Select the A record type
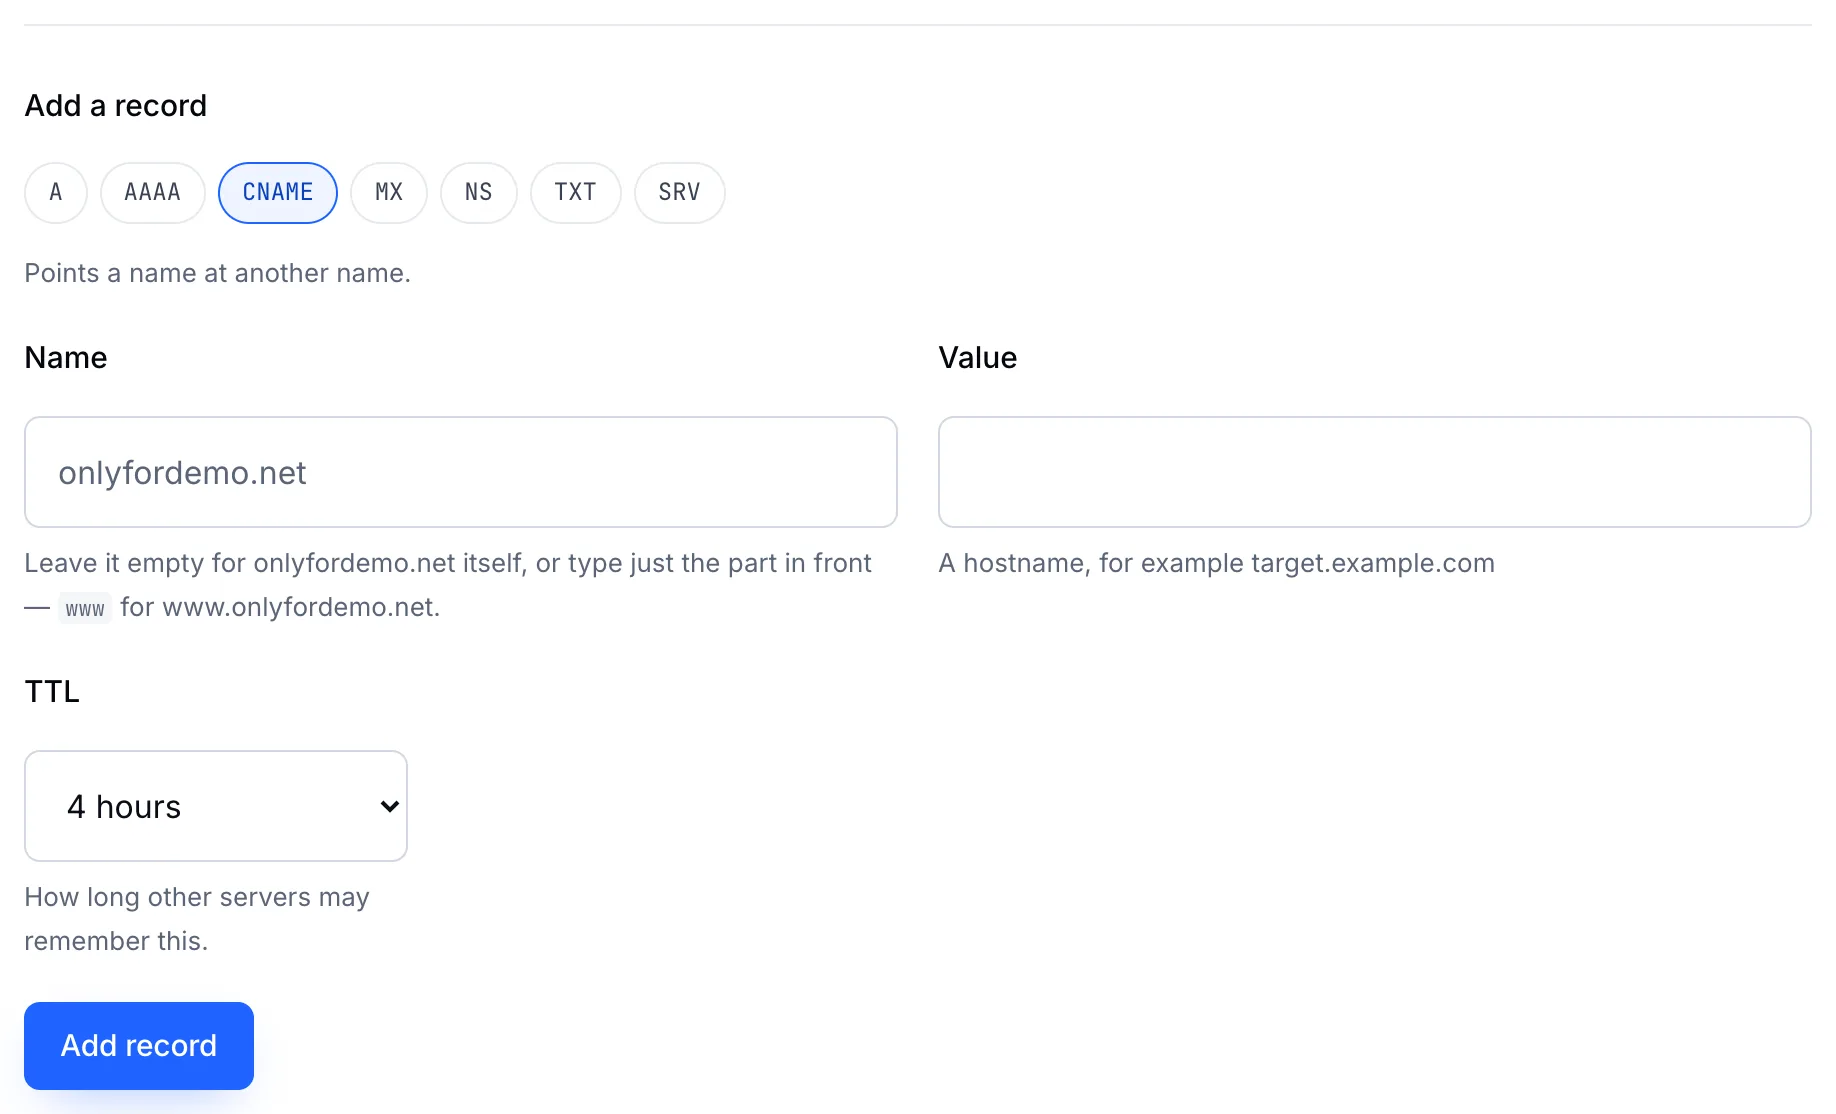Image resolution: width=1836 pixels, height=1114 pixels. click(x=56, y=192)
